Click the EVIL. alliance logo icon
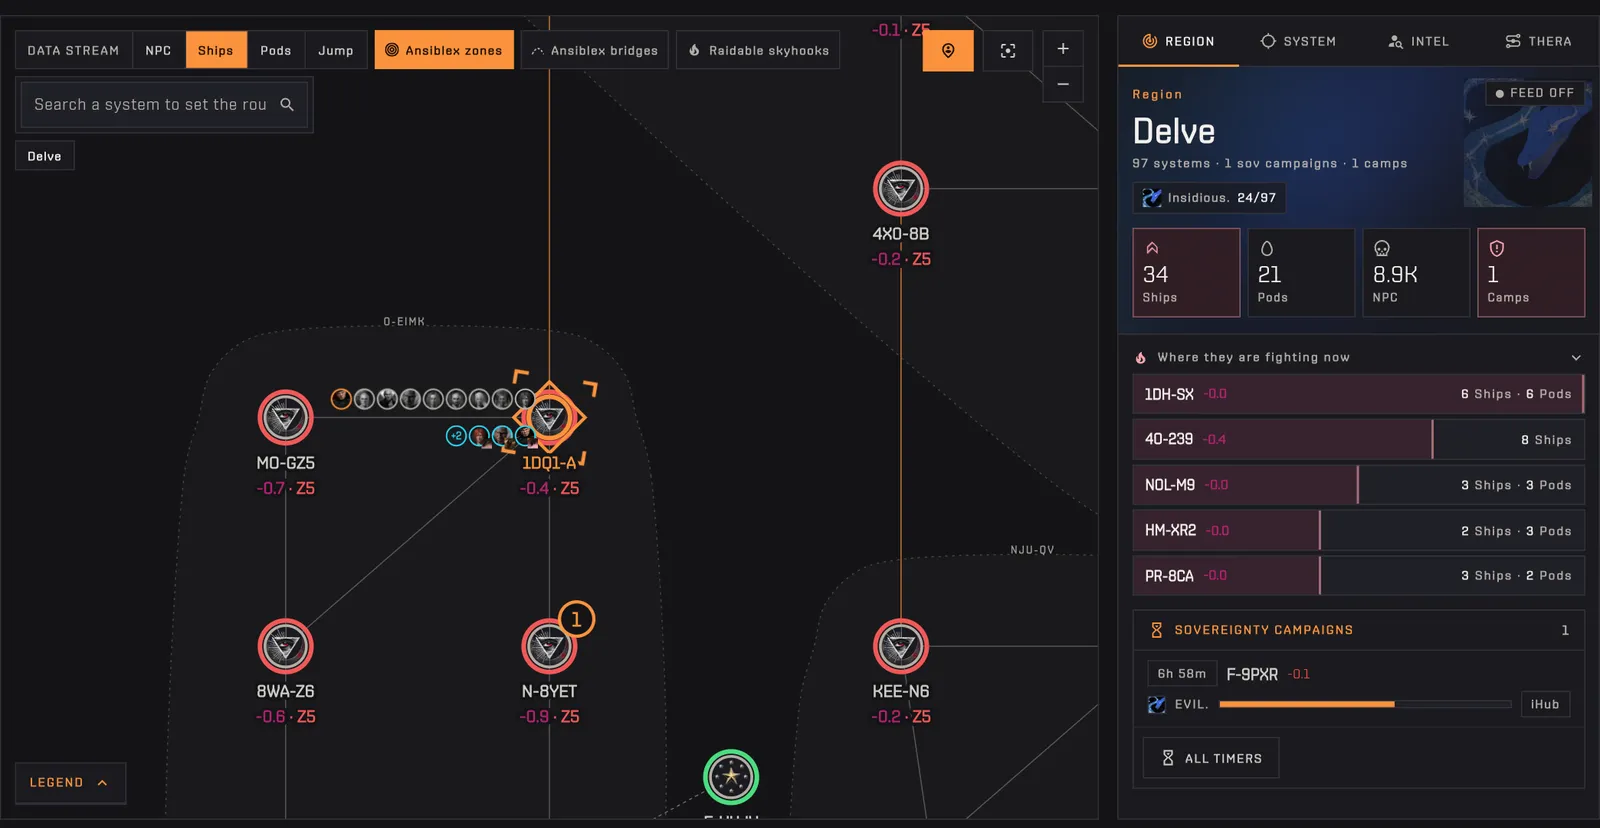Image resolution: width=1600 pixels, height=828 pixels. tap(1157, 704)
